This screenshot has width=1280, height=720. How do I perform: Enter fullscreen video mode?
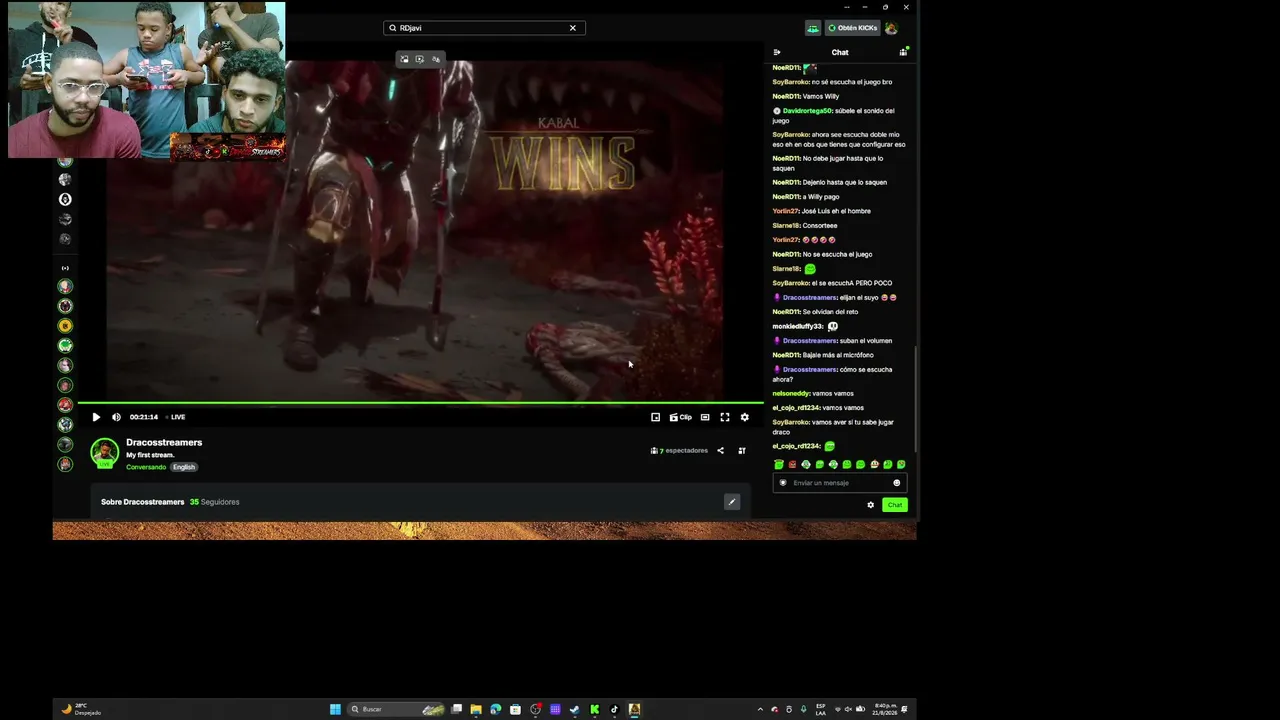pyautogui.click(x=725, y=417)
